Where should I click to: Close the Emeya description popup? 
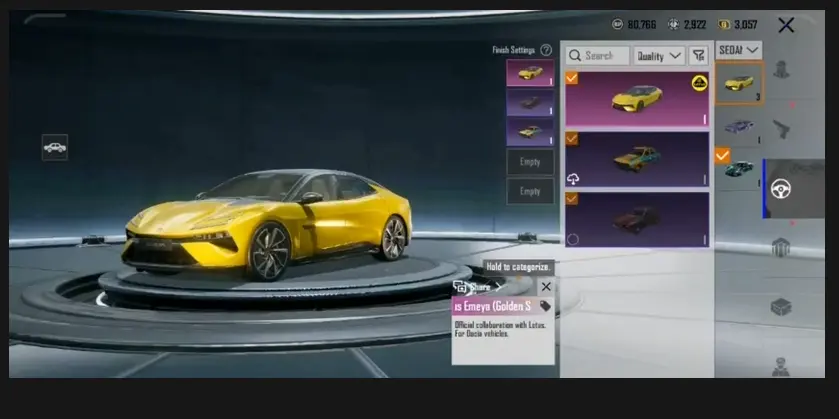(545, 287)
